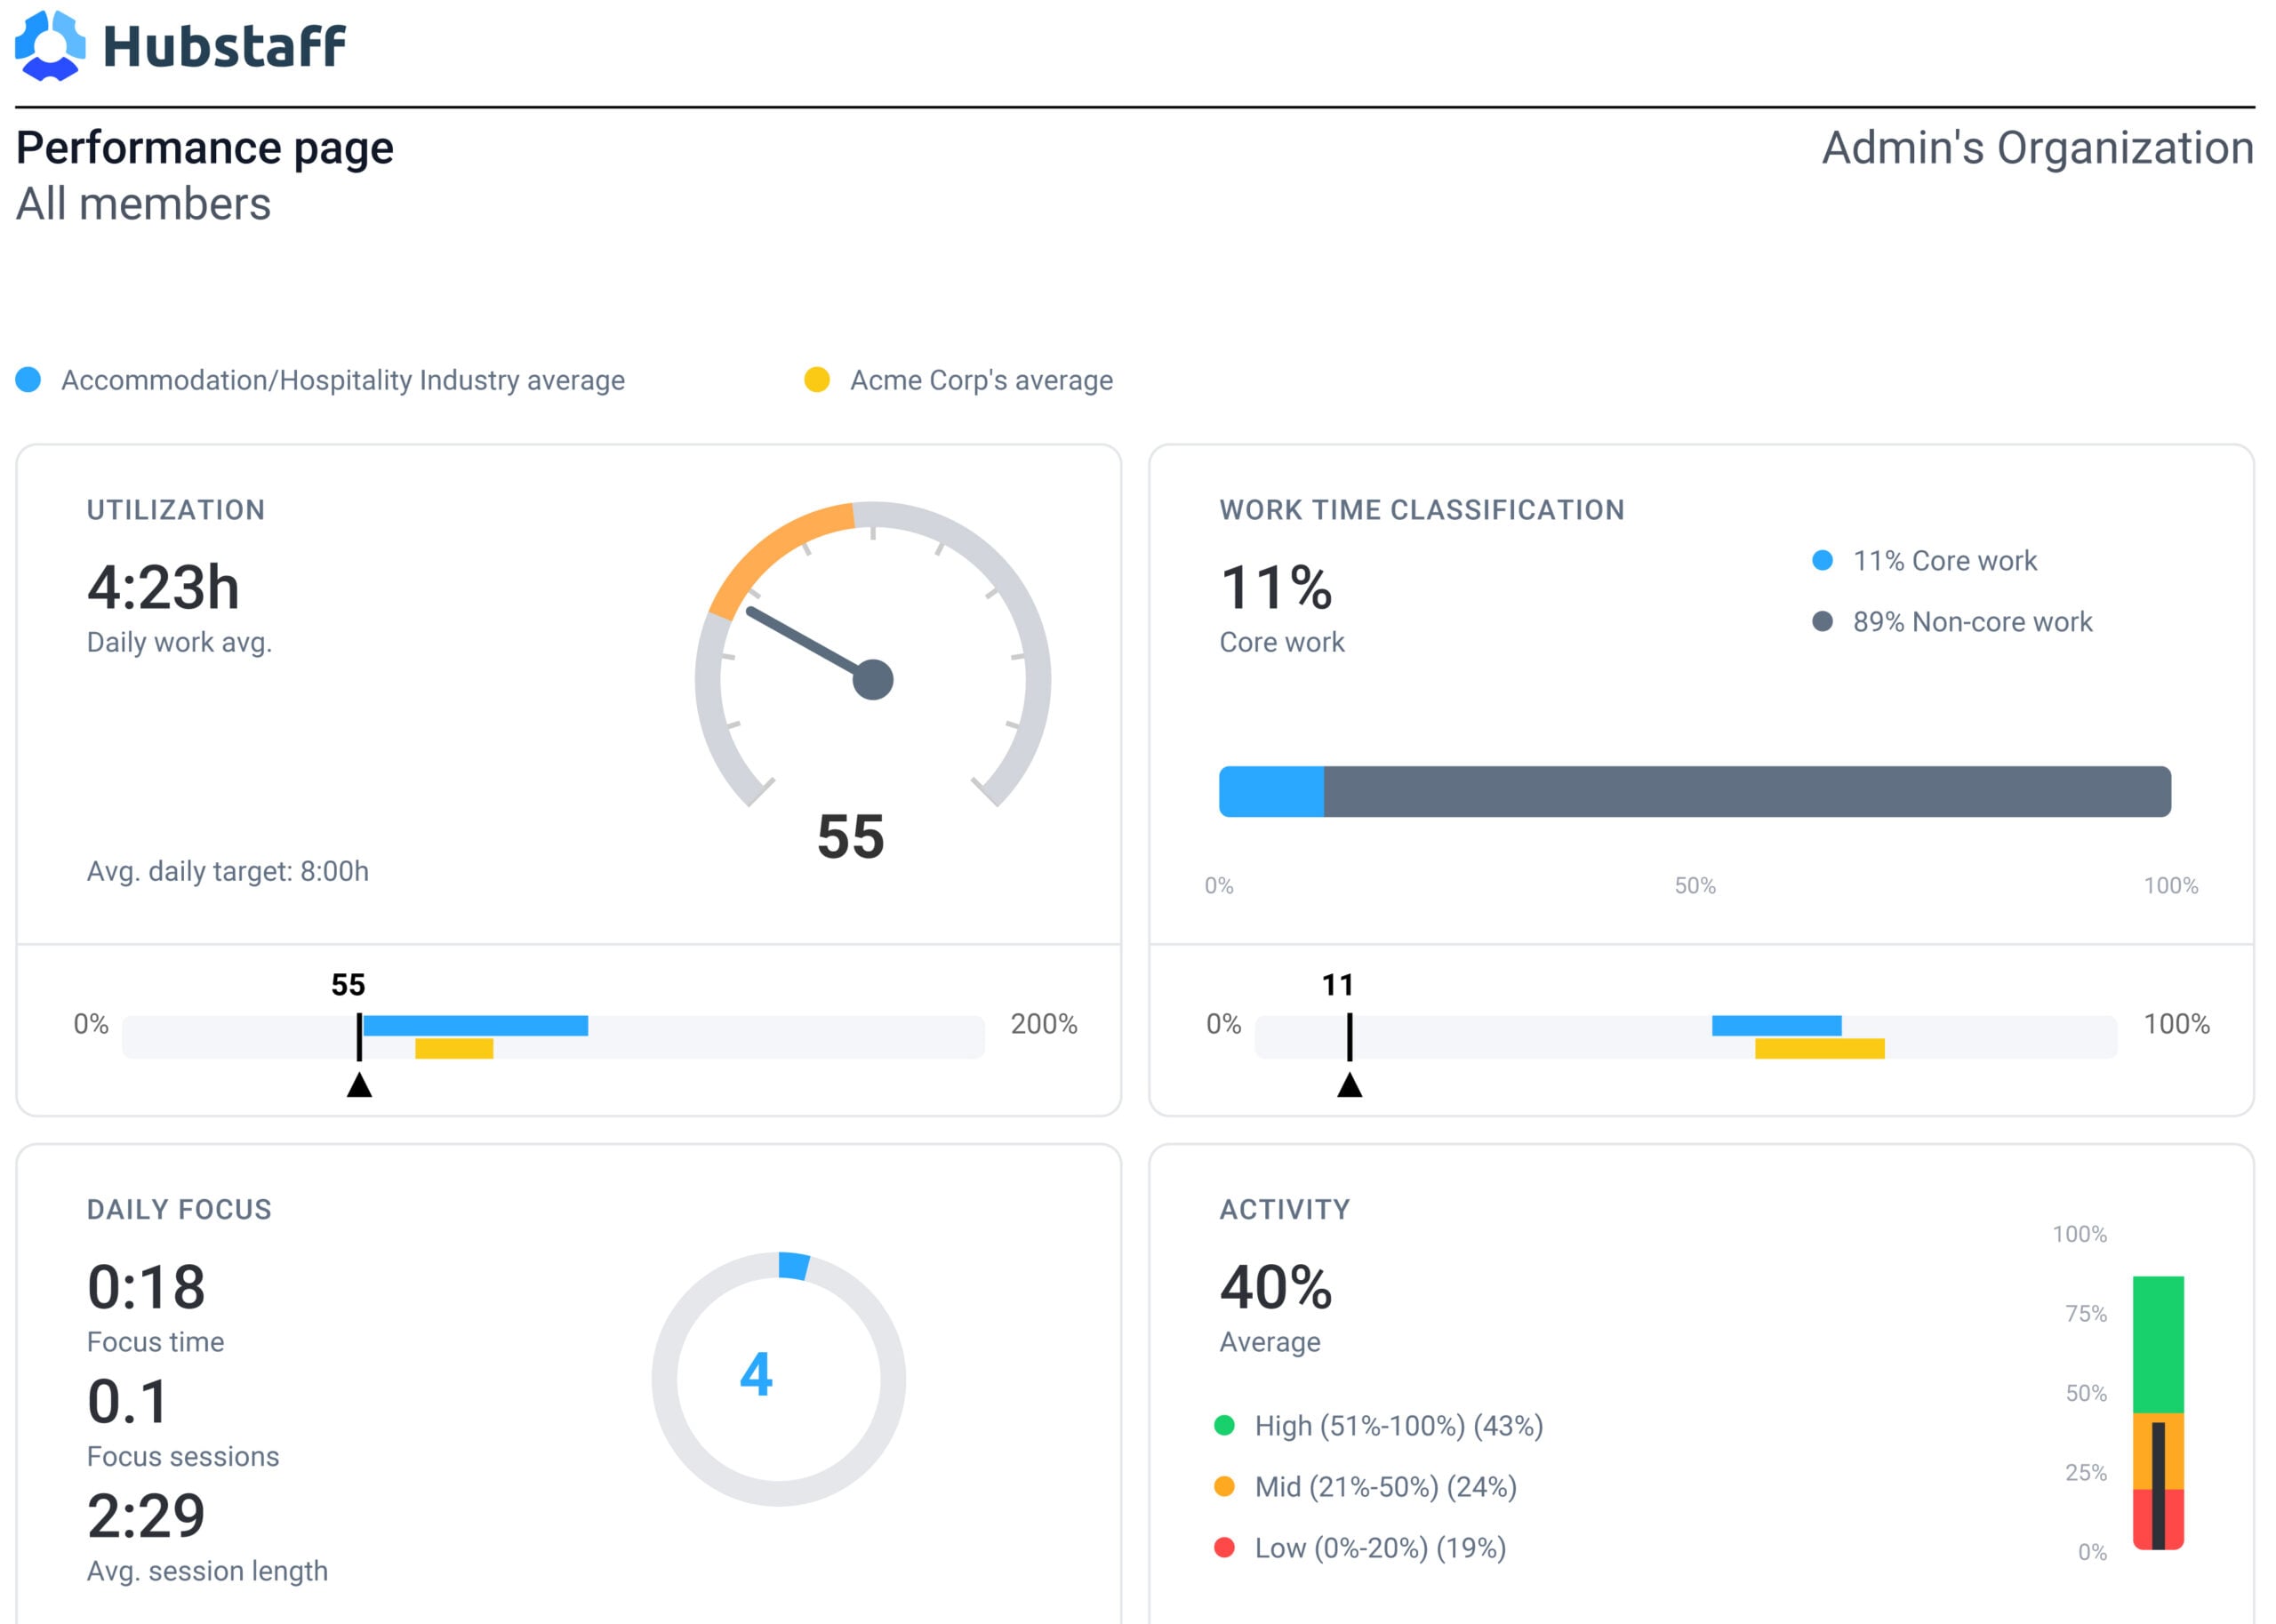This screenshot has height=1624, width=2276.
Task: Click the orange Mid activity legend dot
Action: pyautogui.click(x=1224, y=1487)
